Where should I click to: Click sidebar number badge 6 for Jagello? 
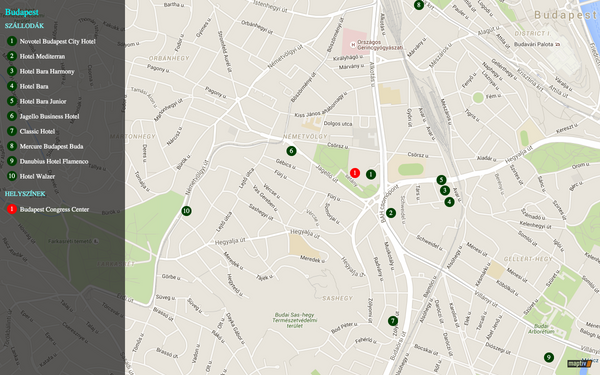[12, 116]
